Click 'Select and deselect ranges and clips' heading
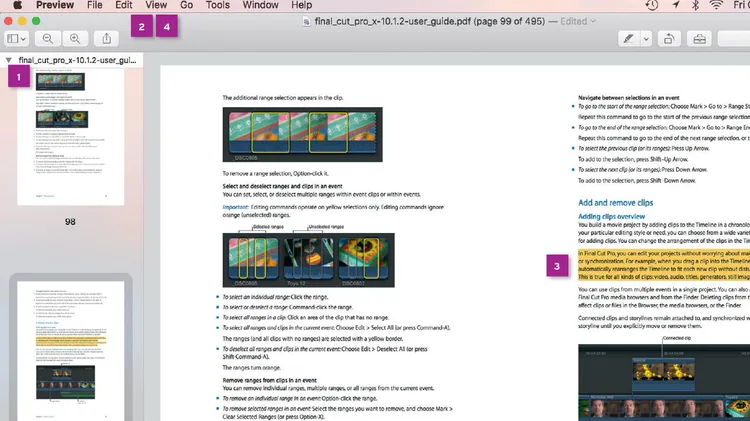This screenshot has height=421, width=750. click(x=282, y=186)
